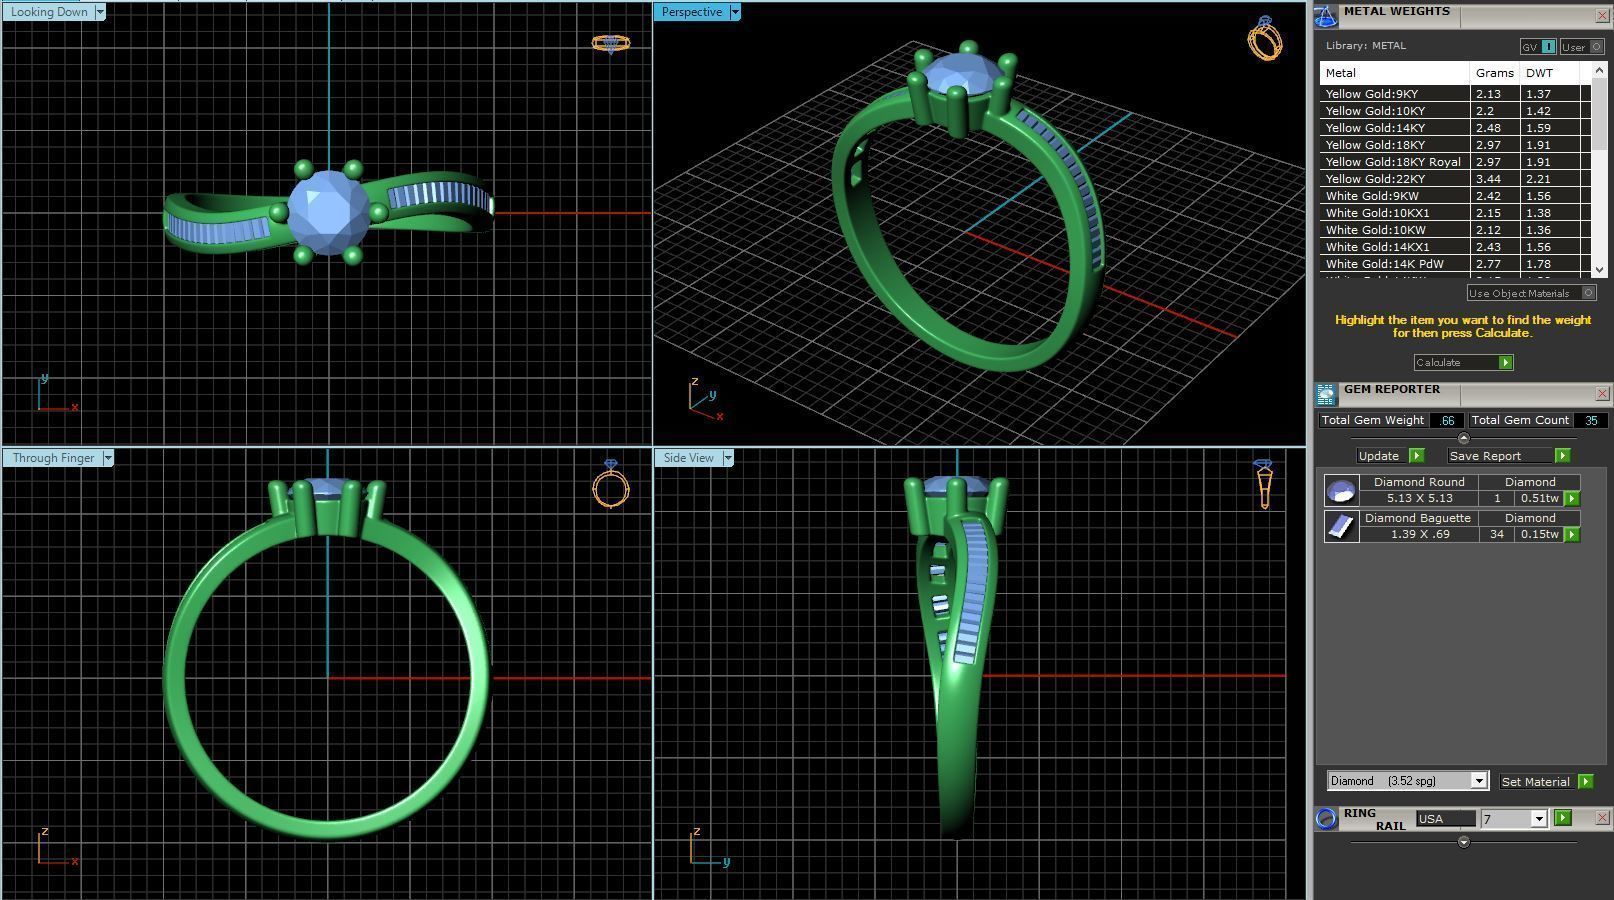Screen dimensions: 1614x900
Task: Click the Metal Weights panel icon
Action: [x=1325, y=16]
